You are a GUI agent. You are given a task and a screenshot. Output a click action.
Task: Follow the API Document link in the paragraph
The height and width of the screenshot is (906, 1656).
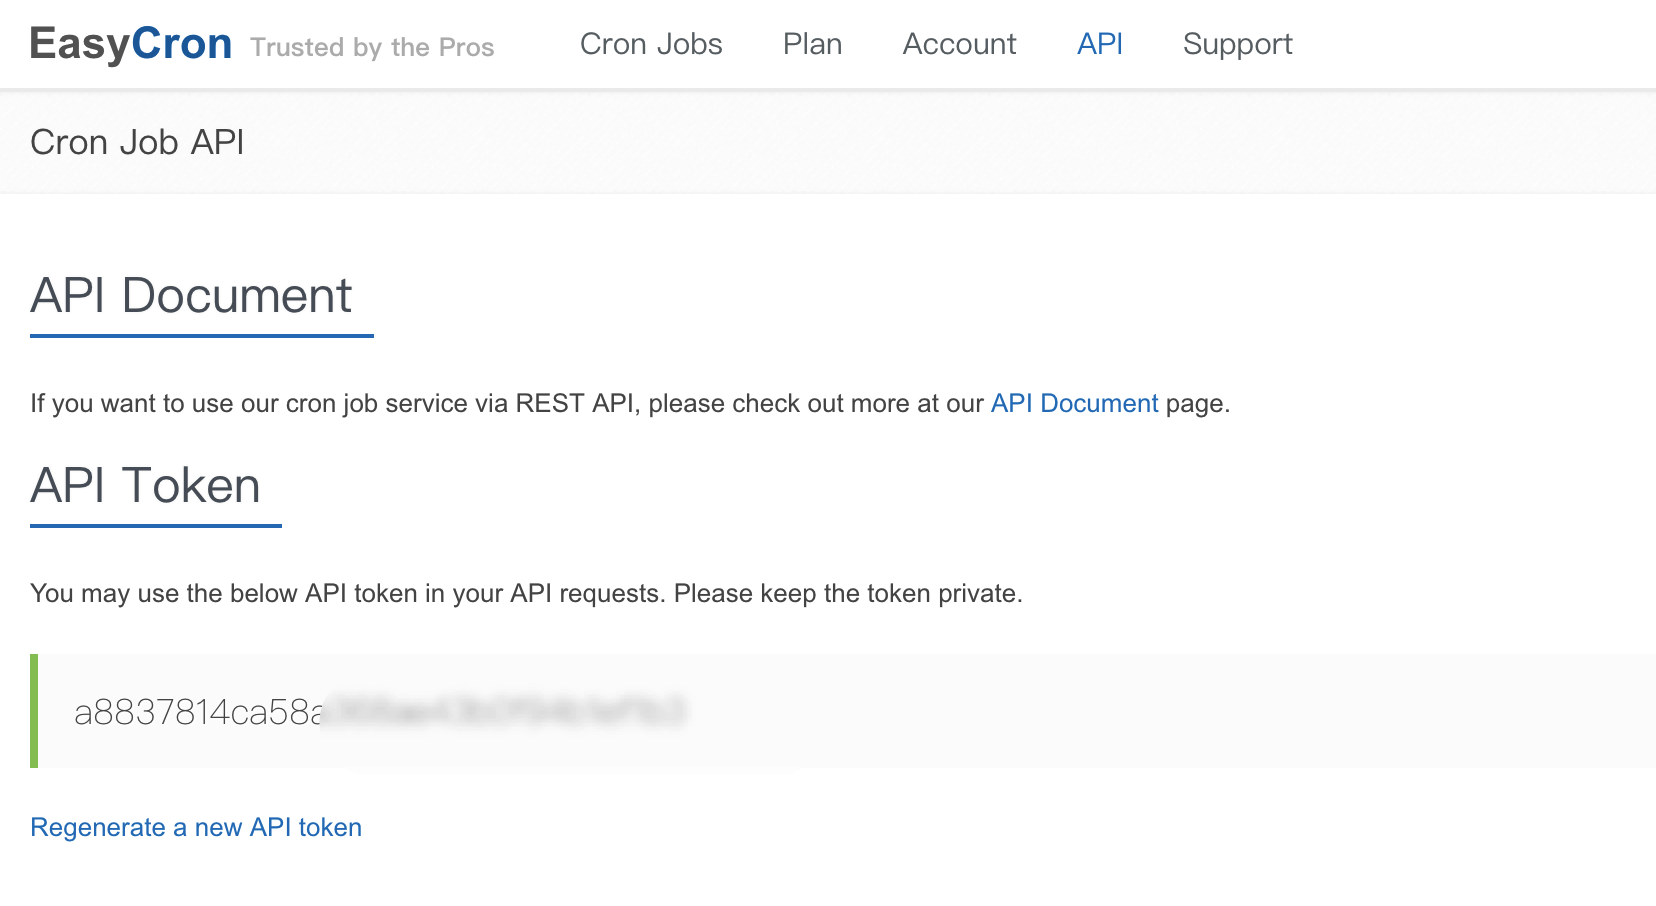tap(1074, 403)
